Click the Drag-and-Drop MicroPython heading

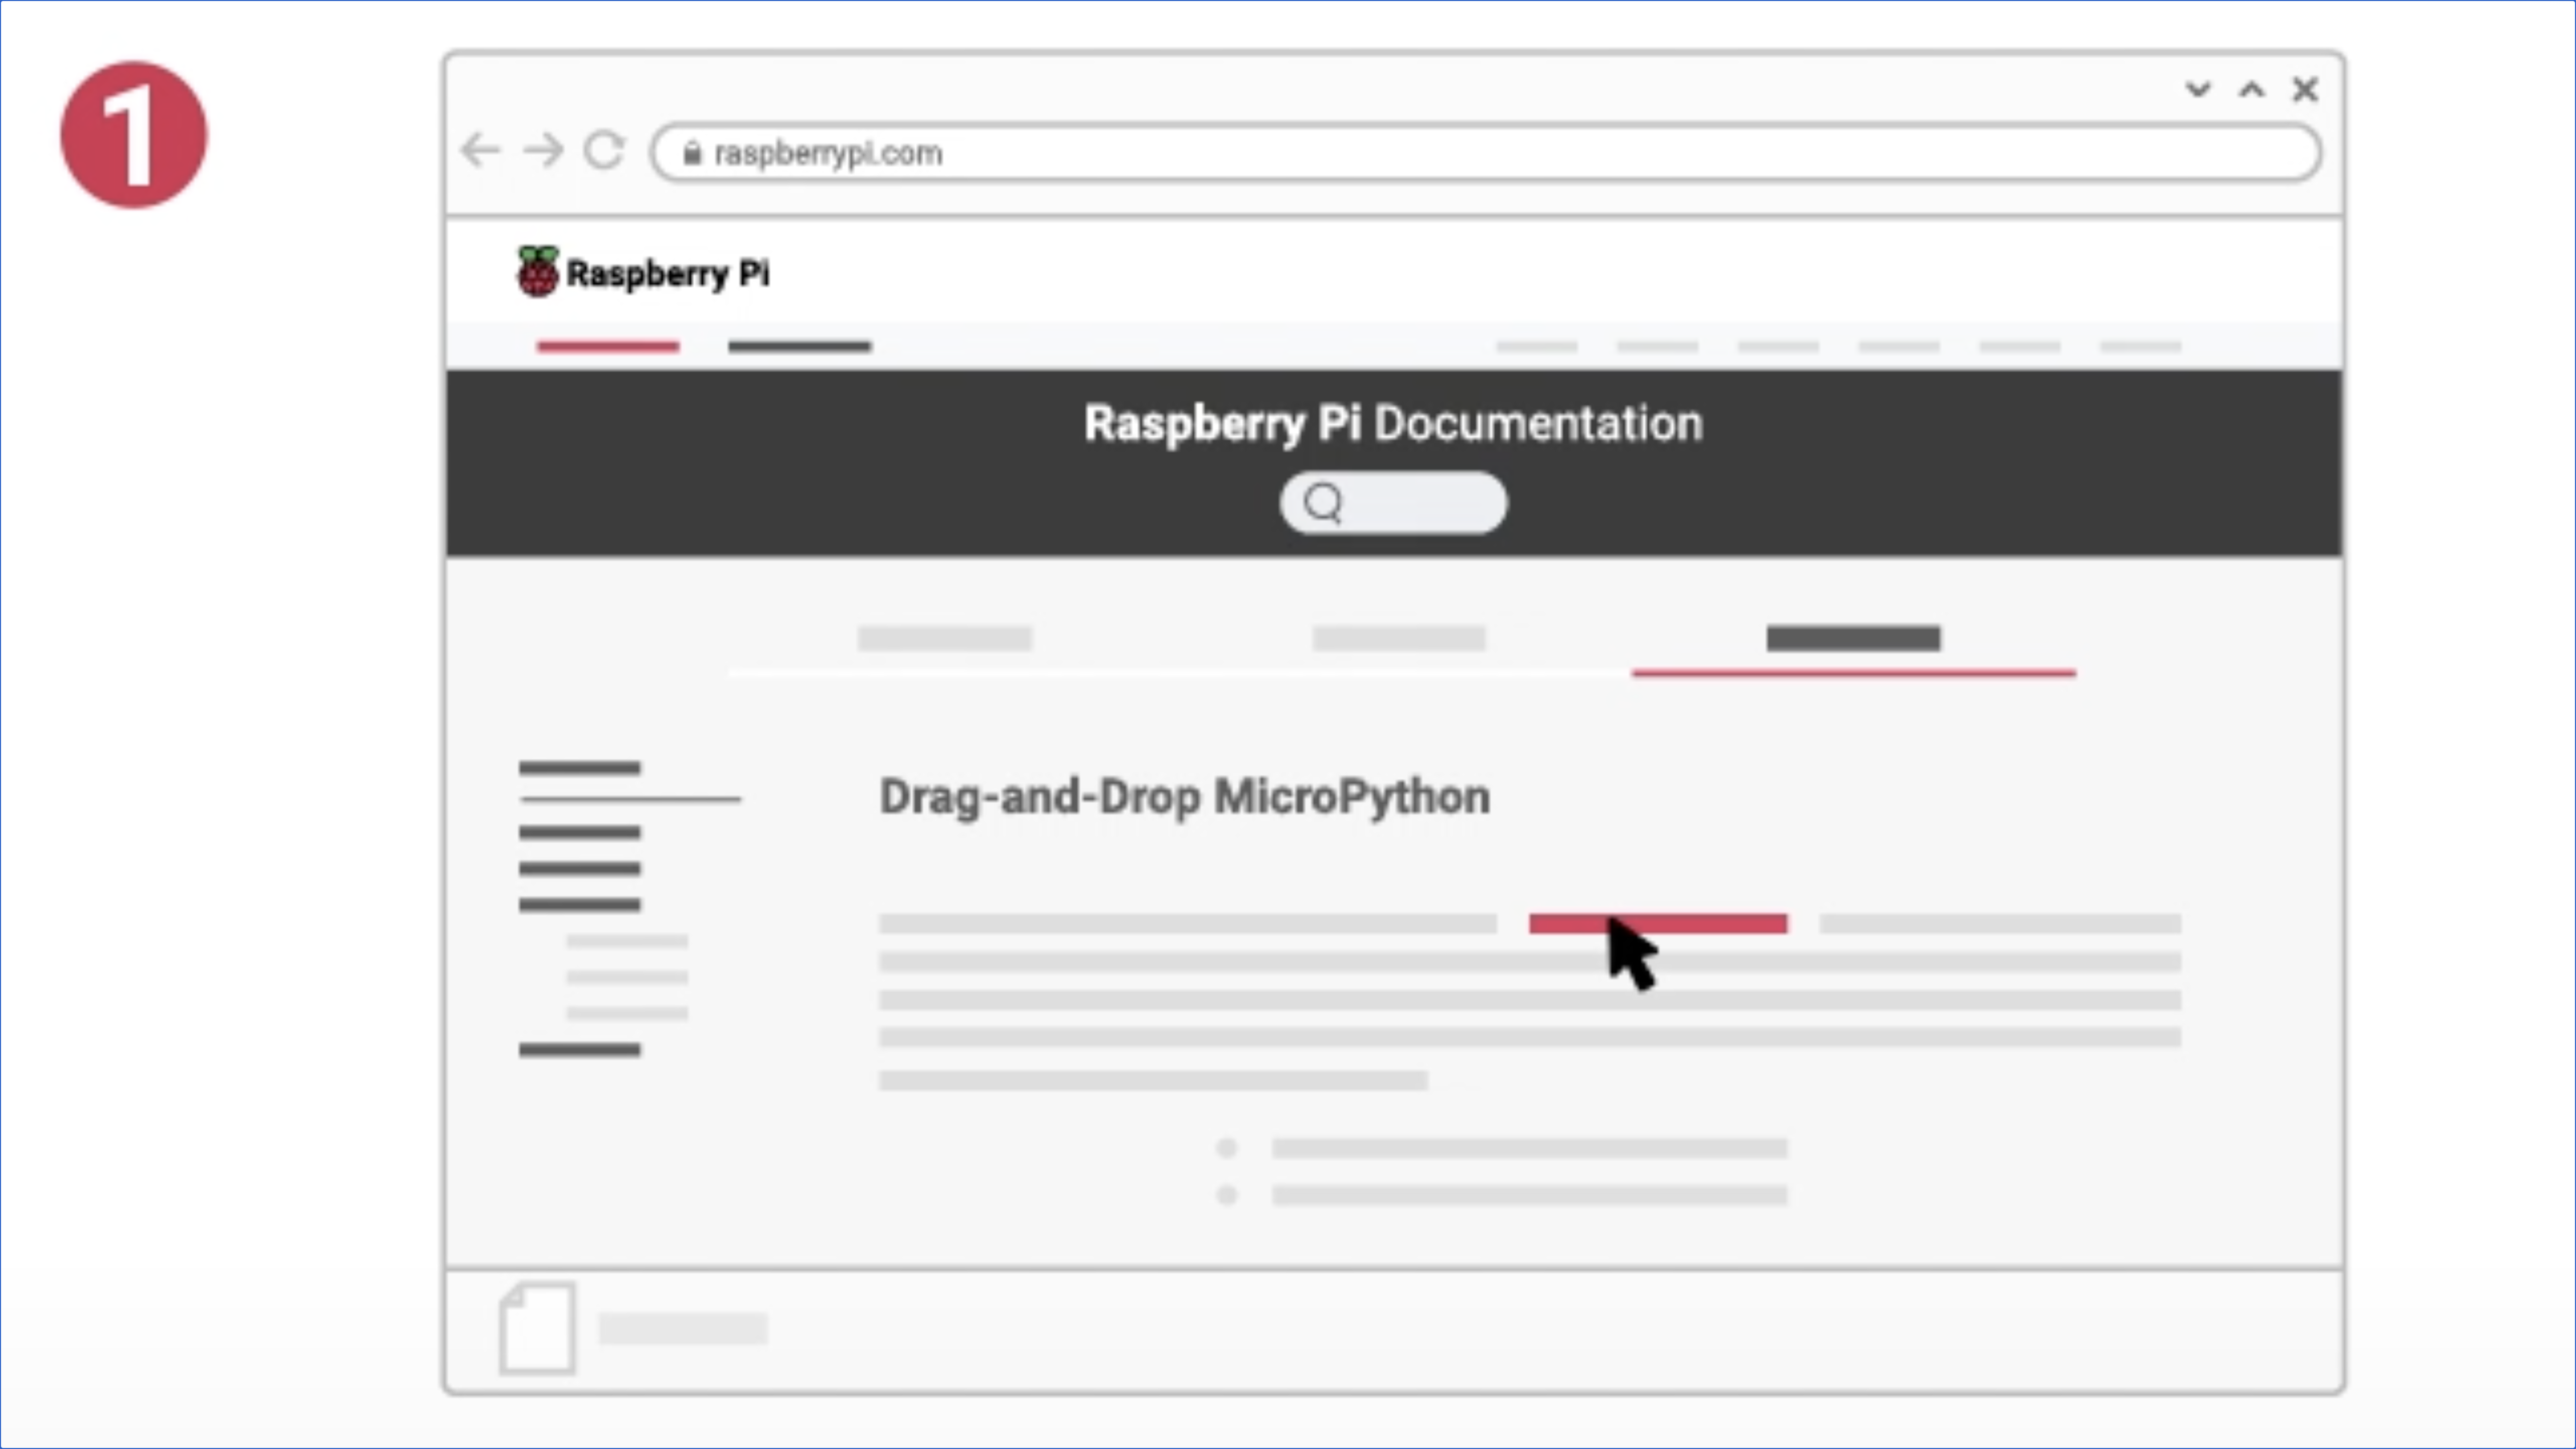pyautogui.click(x=1184, y=797)
